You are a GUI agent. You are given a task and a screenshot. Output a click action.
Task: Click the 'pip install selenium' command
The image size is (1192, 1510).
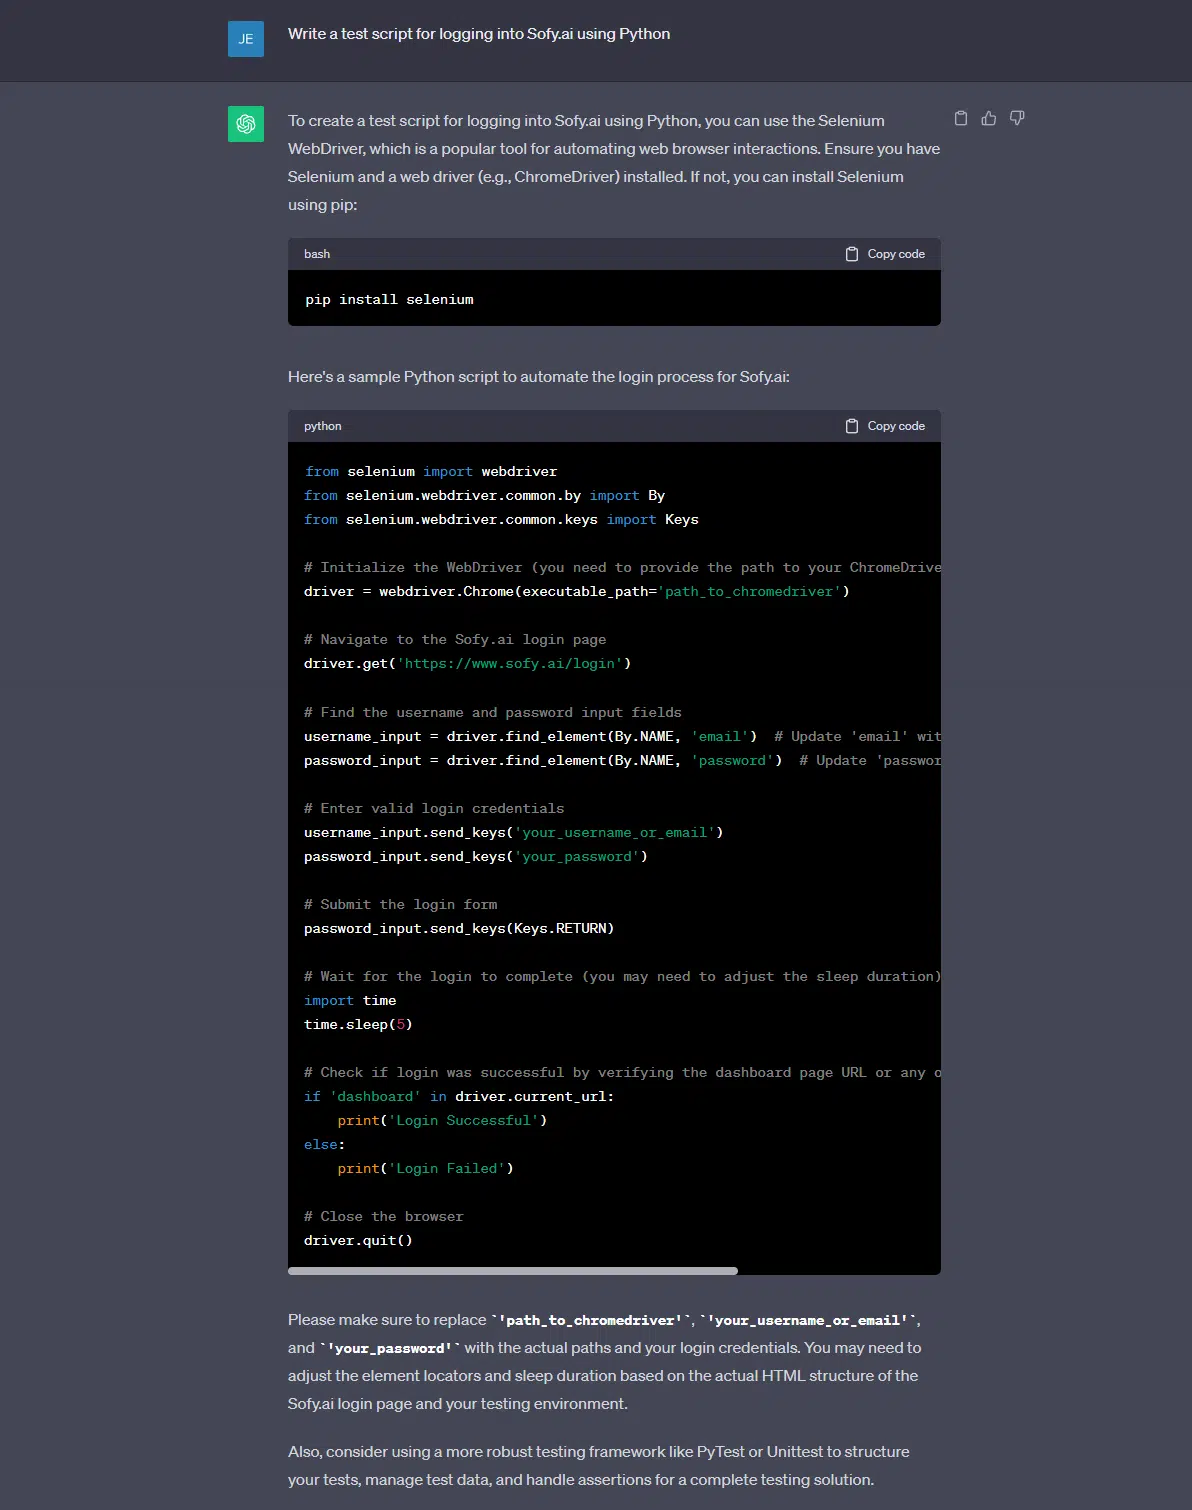(x=389, y=300)
